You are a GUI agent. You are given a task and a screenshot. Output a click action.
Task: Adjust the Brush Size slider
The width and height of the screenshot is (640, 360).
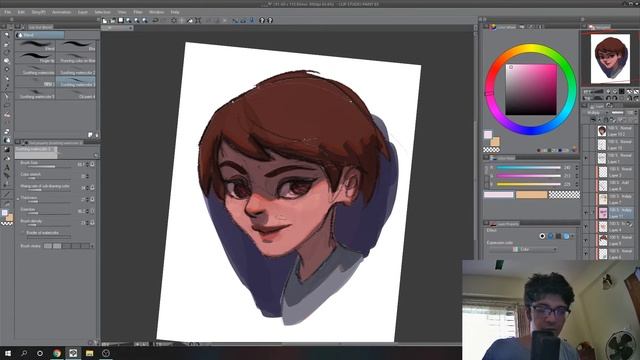pyautogui.click(x=48, y=167)
